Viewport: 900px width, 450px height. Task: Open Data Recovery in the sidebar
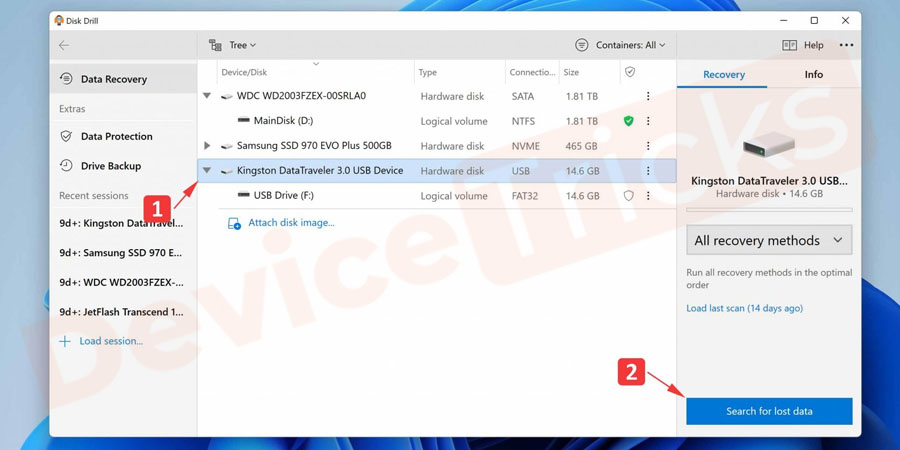pos(123,79)
